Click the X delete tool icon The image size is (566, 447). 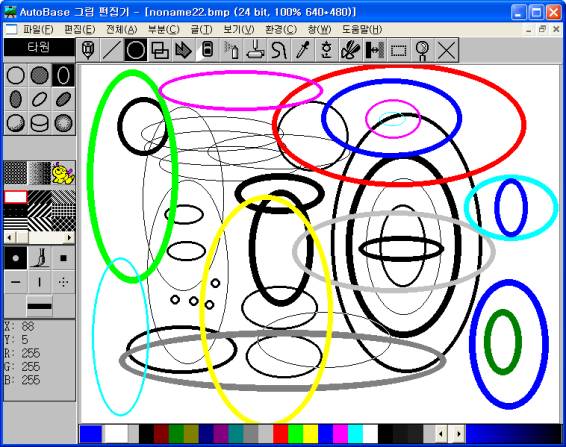pos(446,50)
